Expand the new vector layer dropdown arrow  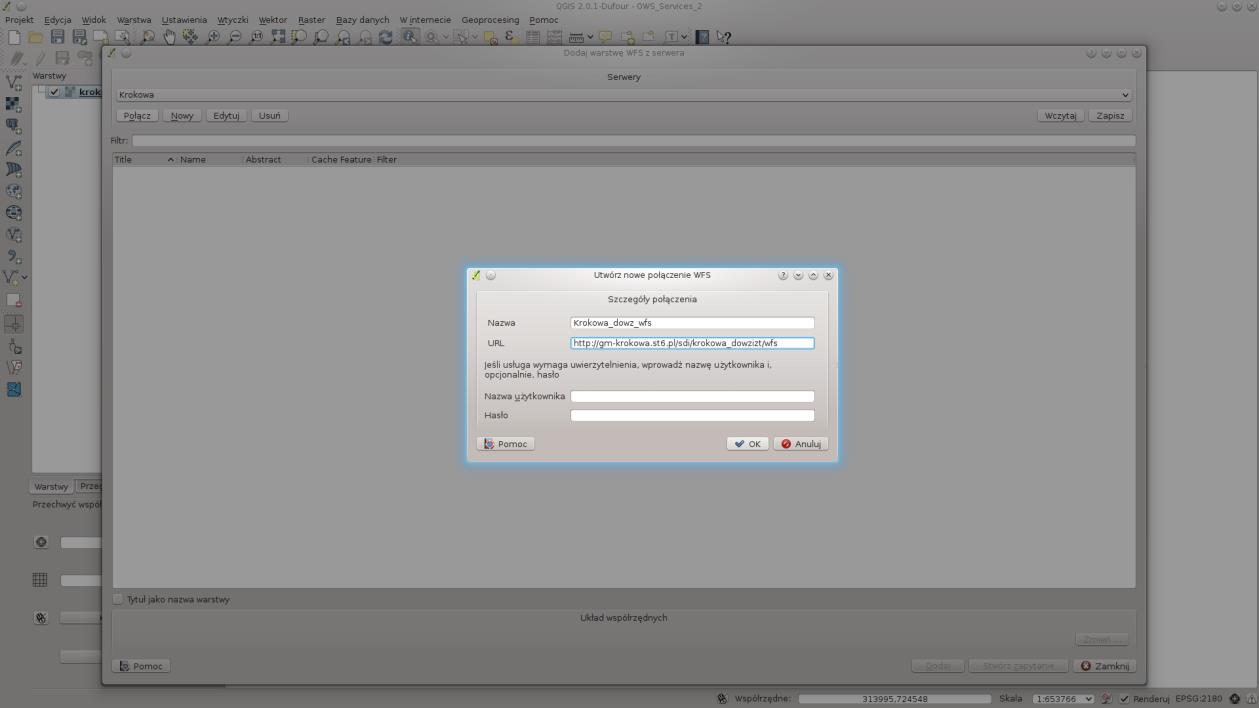(x=24, y=279)
